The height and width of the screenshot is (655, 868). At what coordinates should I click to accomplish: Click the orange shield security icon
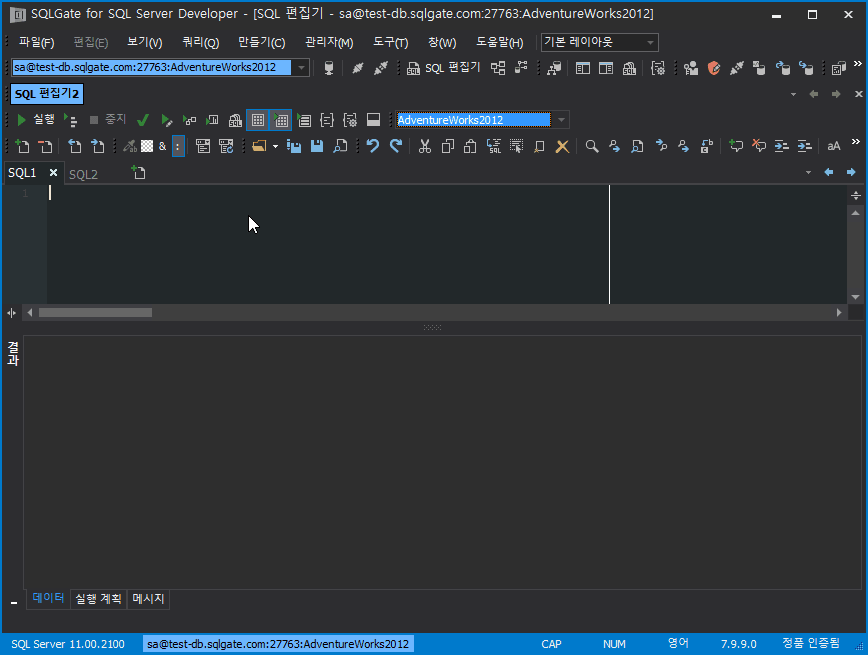714,68
